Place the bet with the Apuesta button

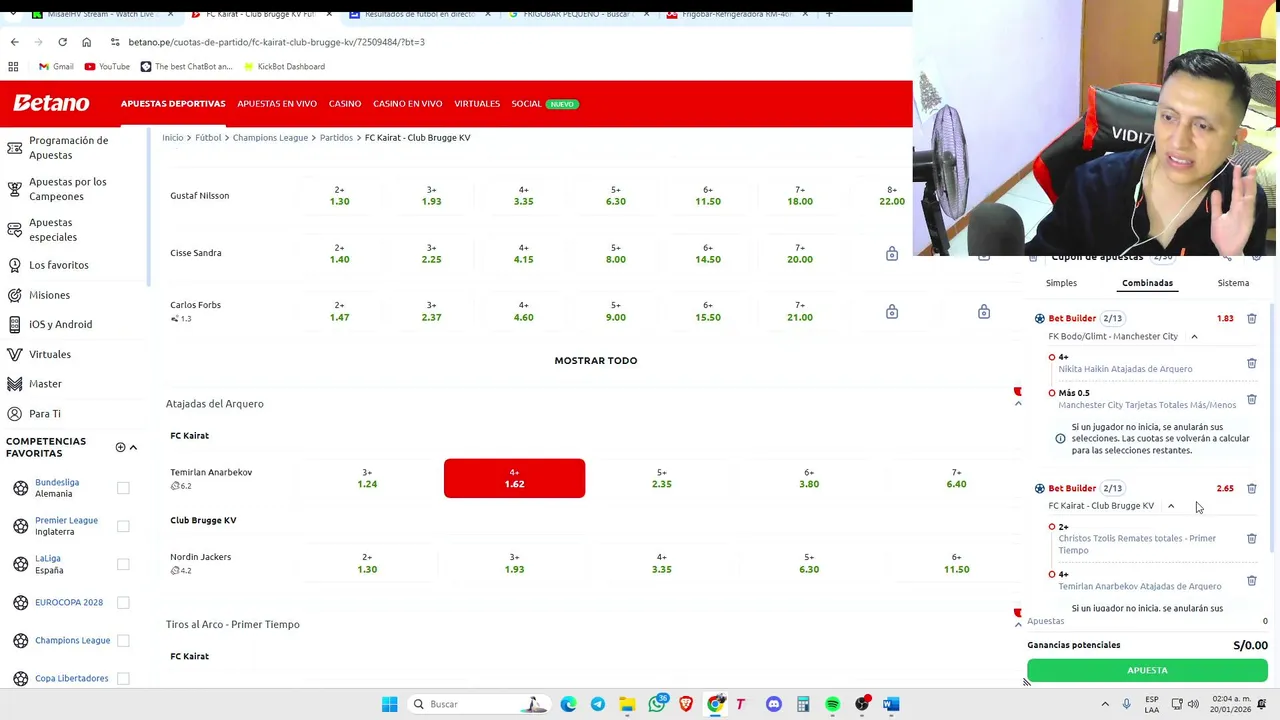(x=1147, y=670)
